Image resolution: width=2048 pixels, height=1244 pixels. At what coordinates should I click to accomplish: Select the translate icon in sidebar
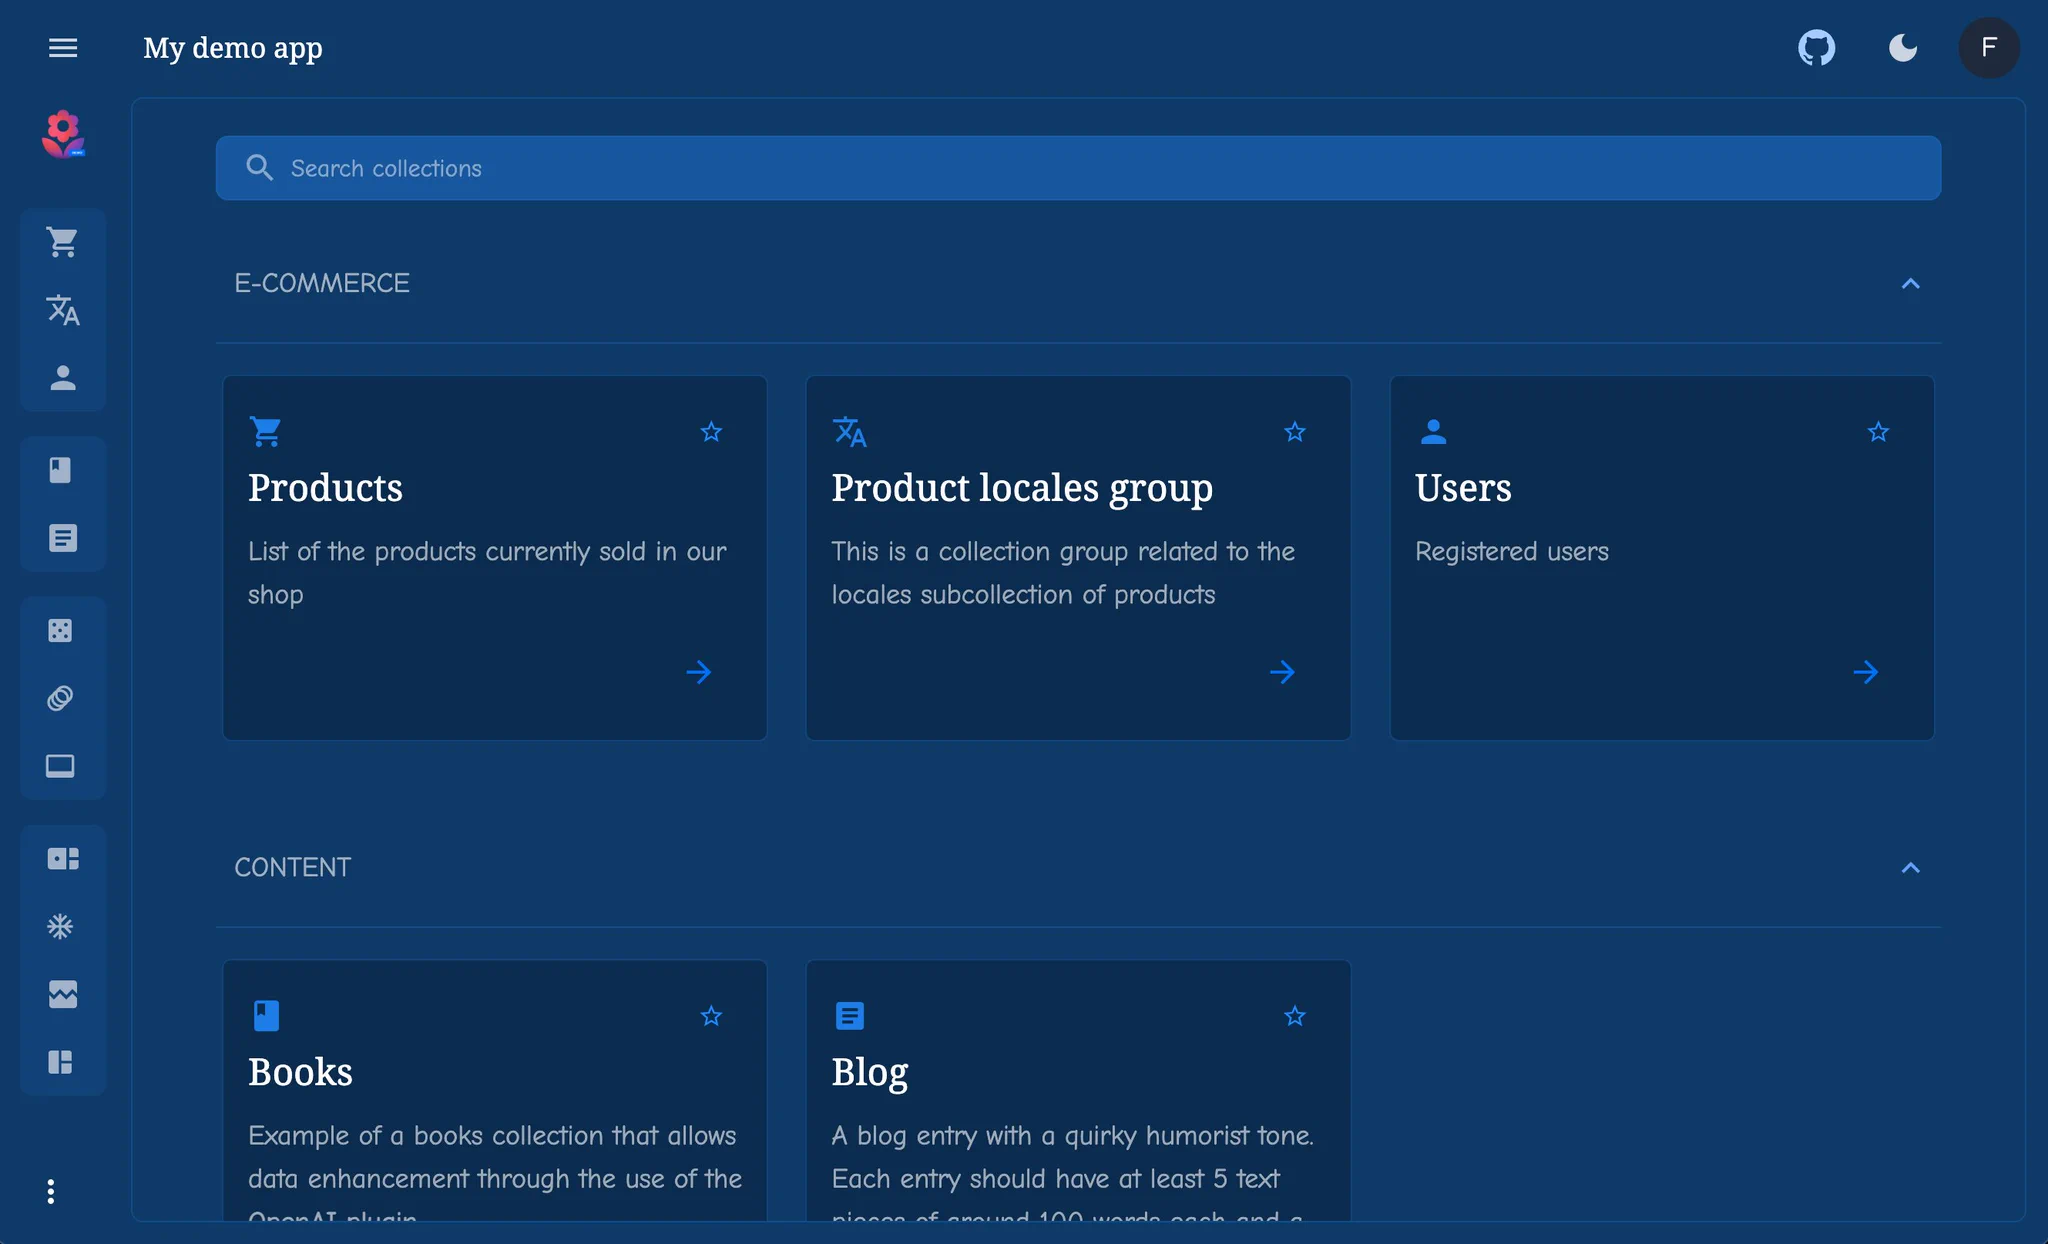63,310
